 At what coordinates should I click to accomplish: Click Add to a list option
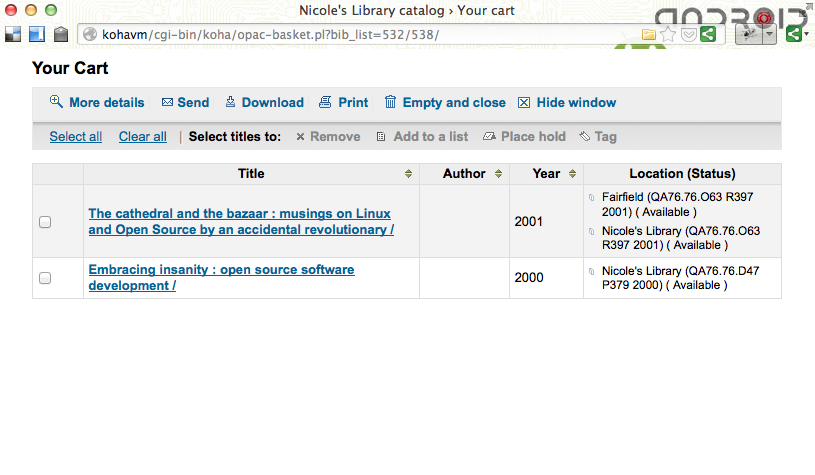pos(422,137)
